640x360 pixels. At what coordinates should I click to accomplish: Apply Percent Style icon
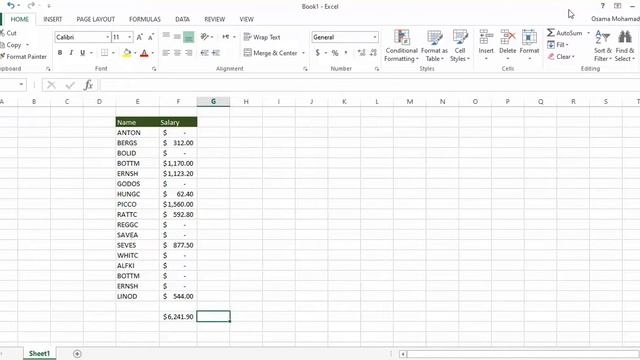[335, 53]
